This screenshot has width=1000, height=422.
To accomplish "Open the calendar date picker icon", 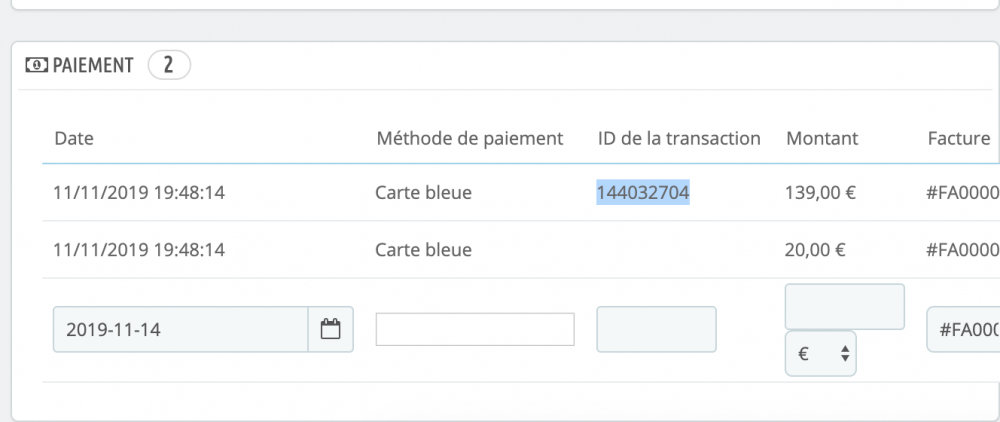I will pos(330,329).
